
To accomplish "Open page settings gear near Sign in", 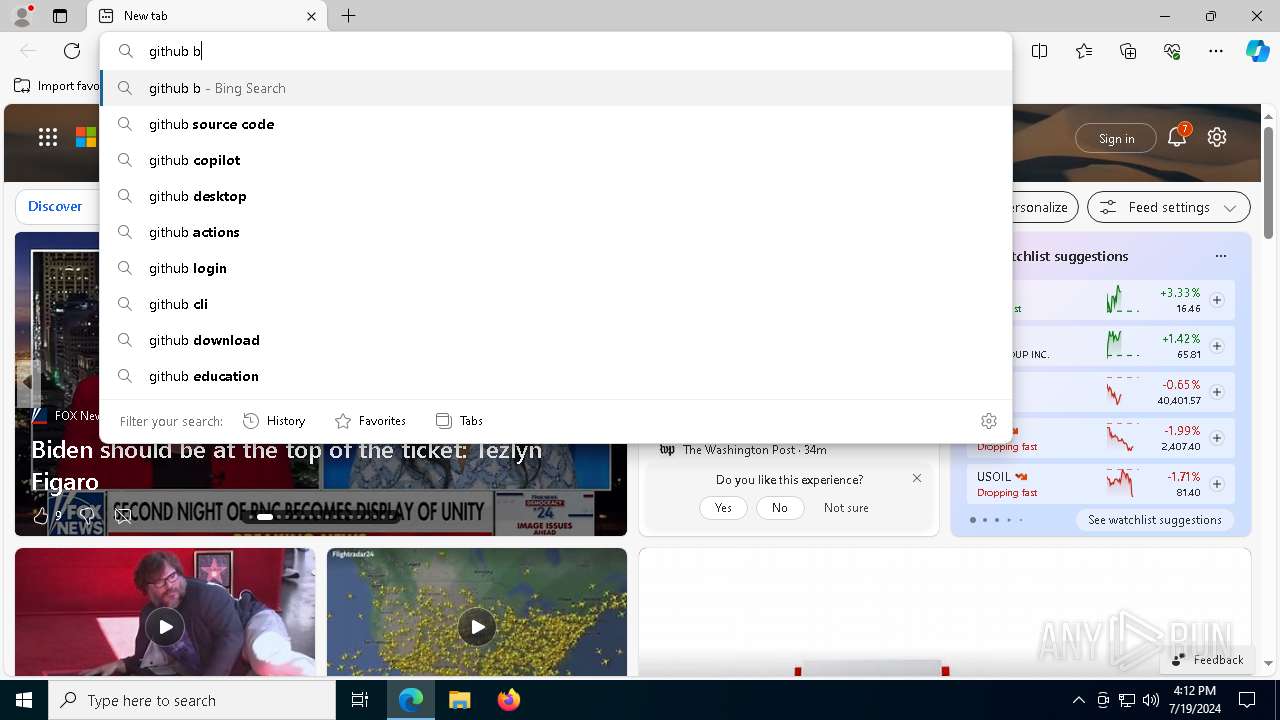I will (x=1217, y=138).
